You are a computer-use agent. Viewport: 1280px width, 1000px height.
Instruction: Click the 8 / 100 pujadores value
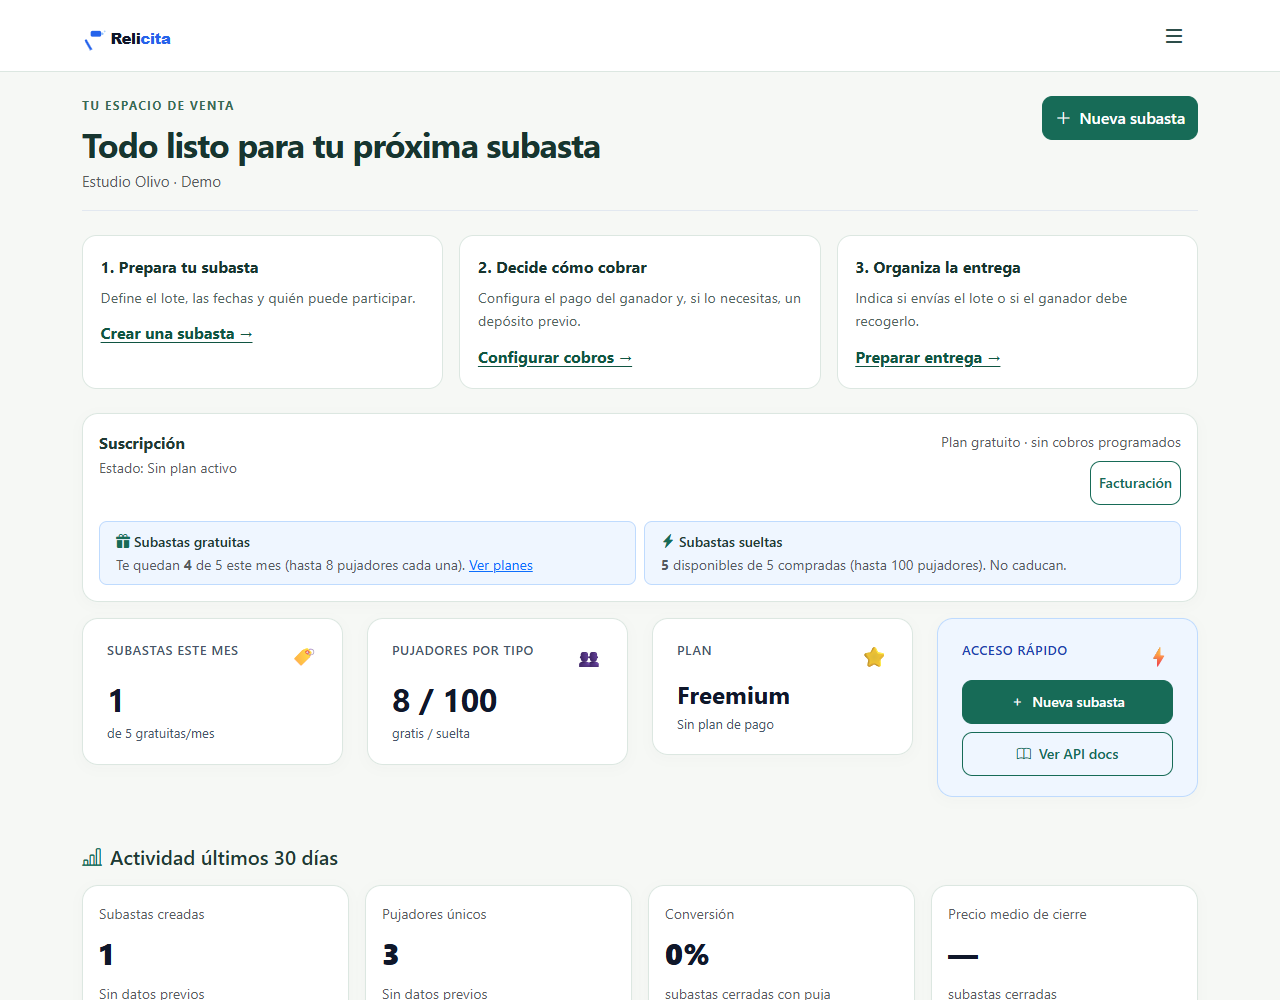(x=445, y=701)
